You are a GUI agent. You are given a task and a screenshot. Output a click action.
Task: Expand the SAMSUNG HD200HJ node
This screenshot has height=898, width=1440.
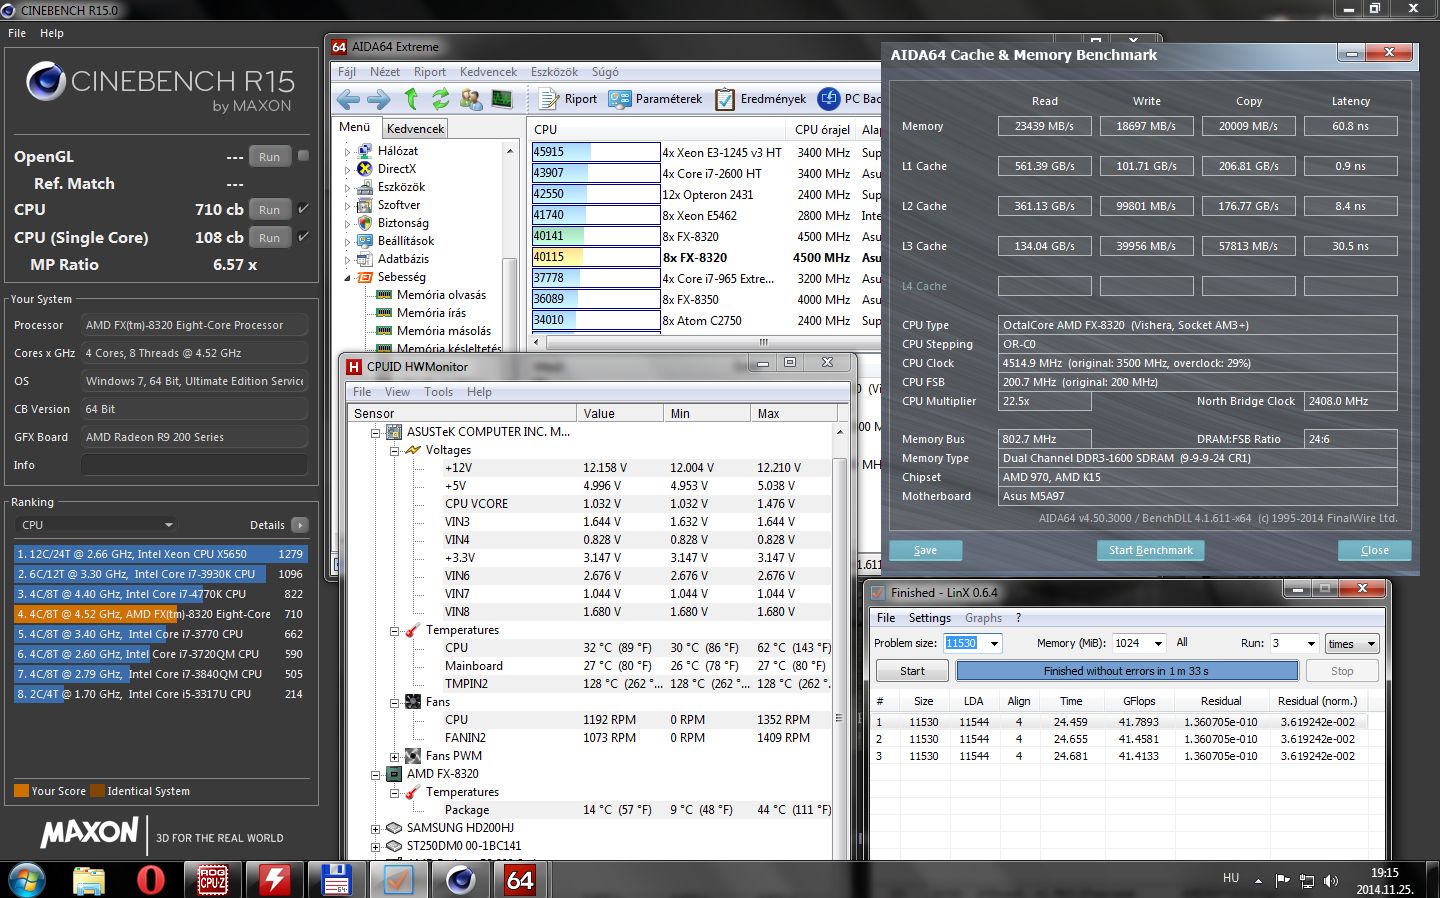tap(376, 829)
